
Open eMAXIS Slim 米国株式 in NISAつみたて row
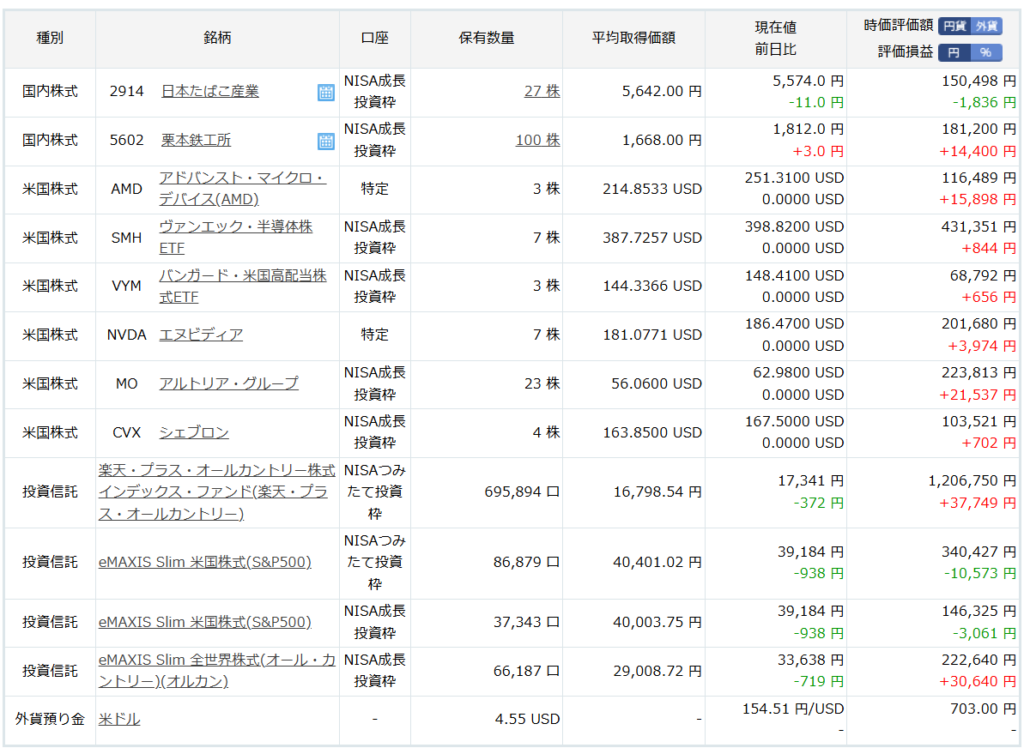[x=205, y=562]
